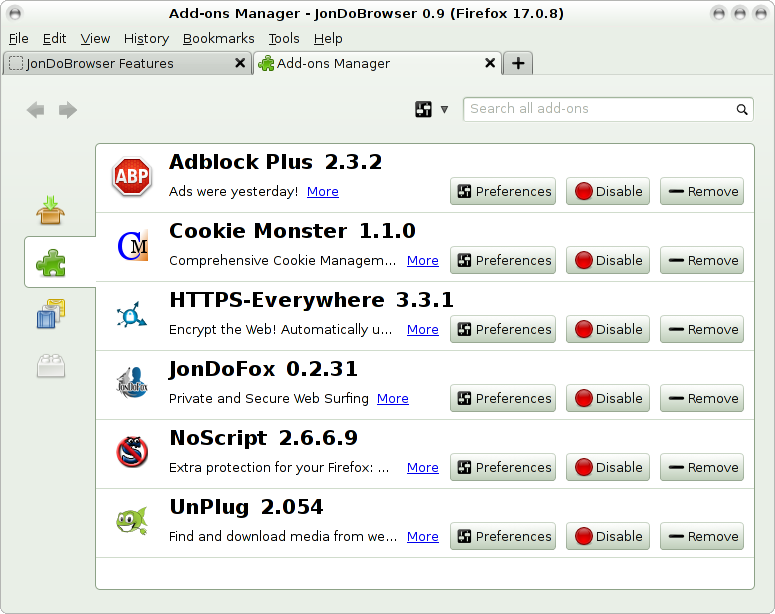This screenshot has width=775, height=614.
Task: Close the JonDoBrowser Features tab
Action: coord(240,63)
